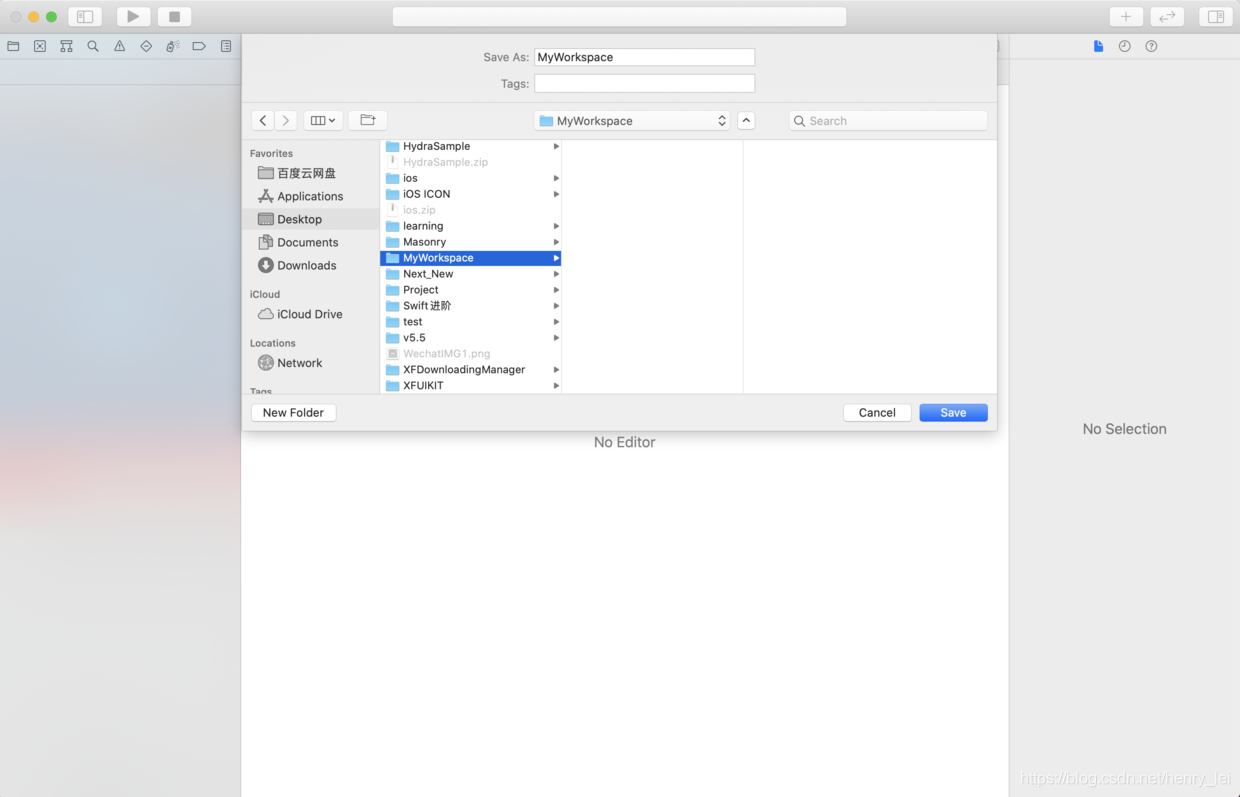Select Applications in the sidebar
The height and width of the screenshot is (797, 1240).
point(311,196)
